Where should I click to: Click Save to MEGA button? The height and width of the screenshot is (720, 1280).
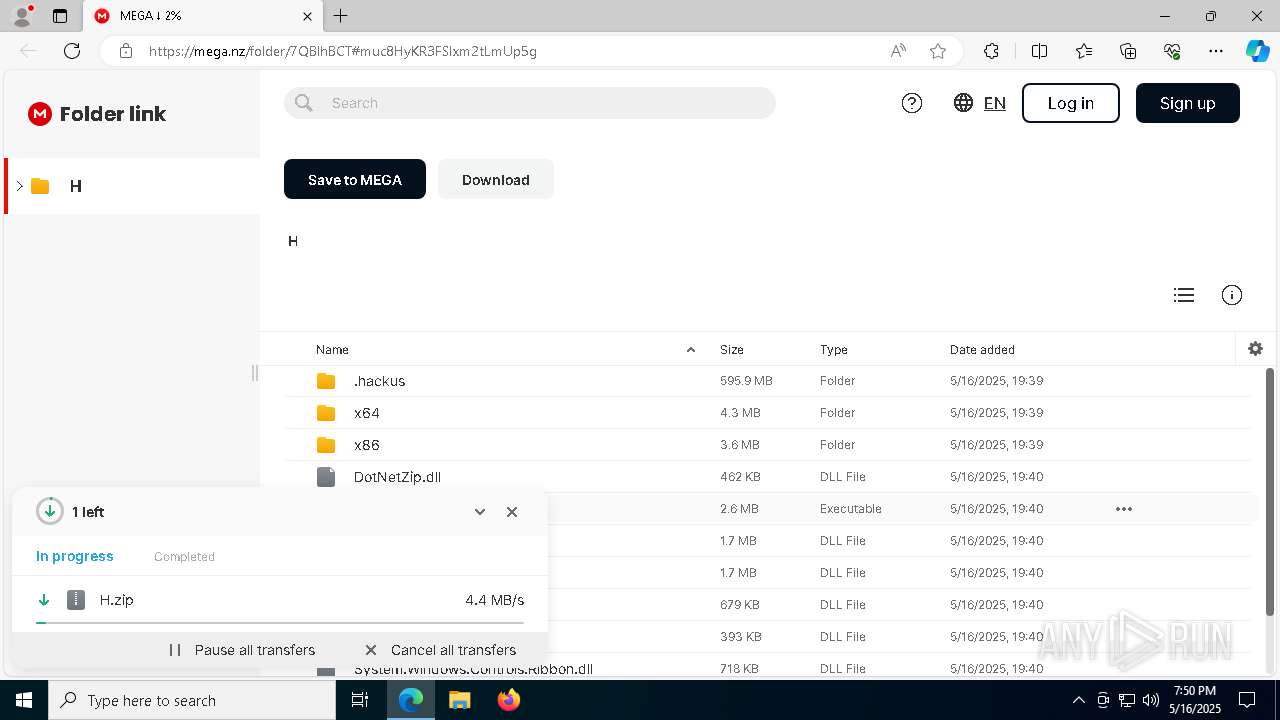pos(355,179)
